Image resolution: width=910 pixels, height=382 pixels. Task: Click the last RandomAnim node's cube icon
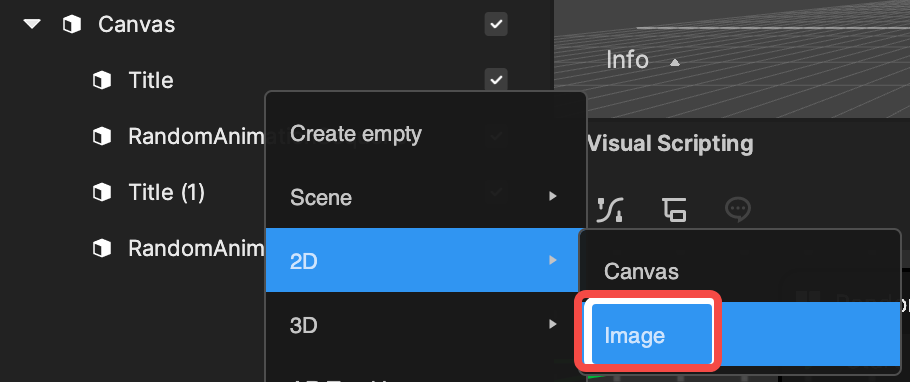pos(102,248)
